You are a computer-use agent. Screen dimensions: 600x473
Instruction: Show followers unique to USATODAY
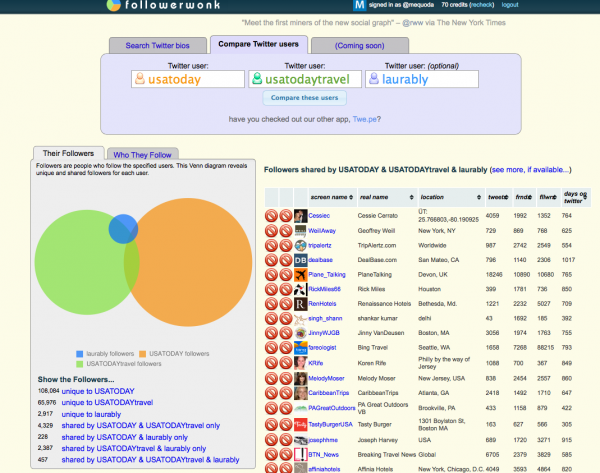[x=98, y=391]
